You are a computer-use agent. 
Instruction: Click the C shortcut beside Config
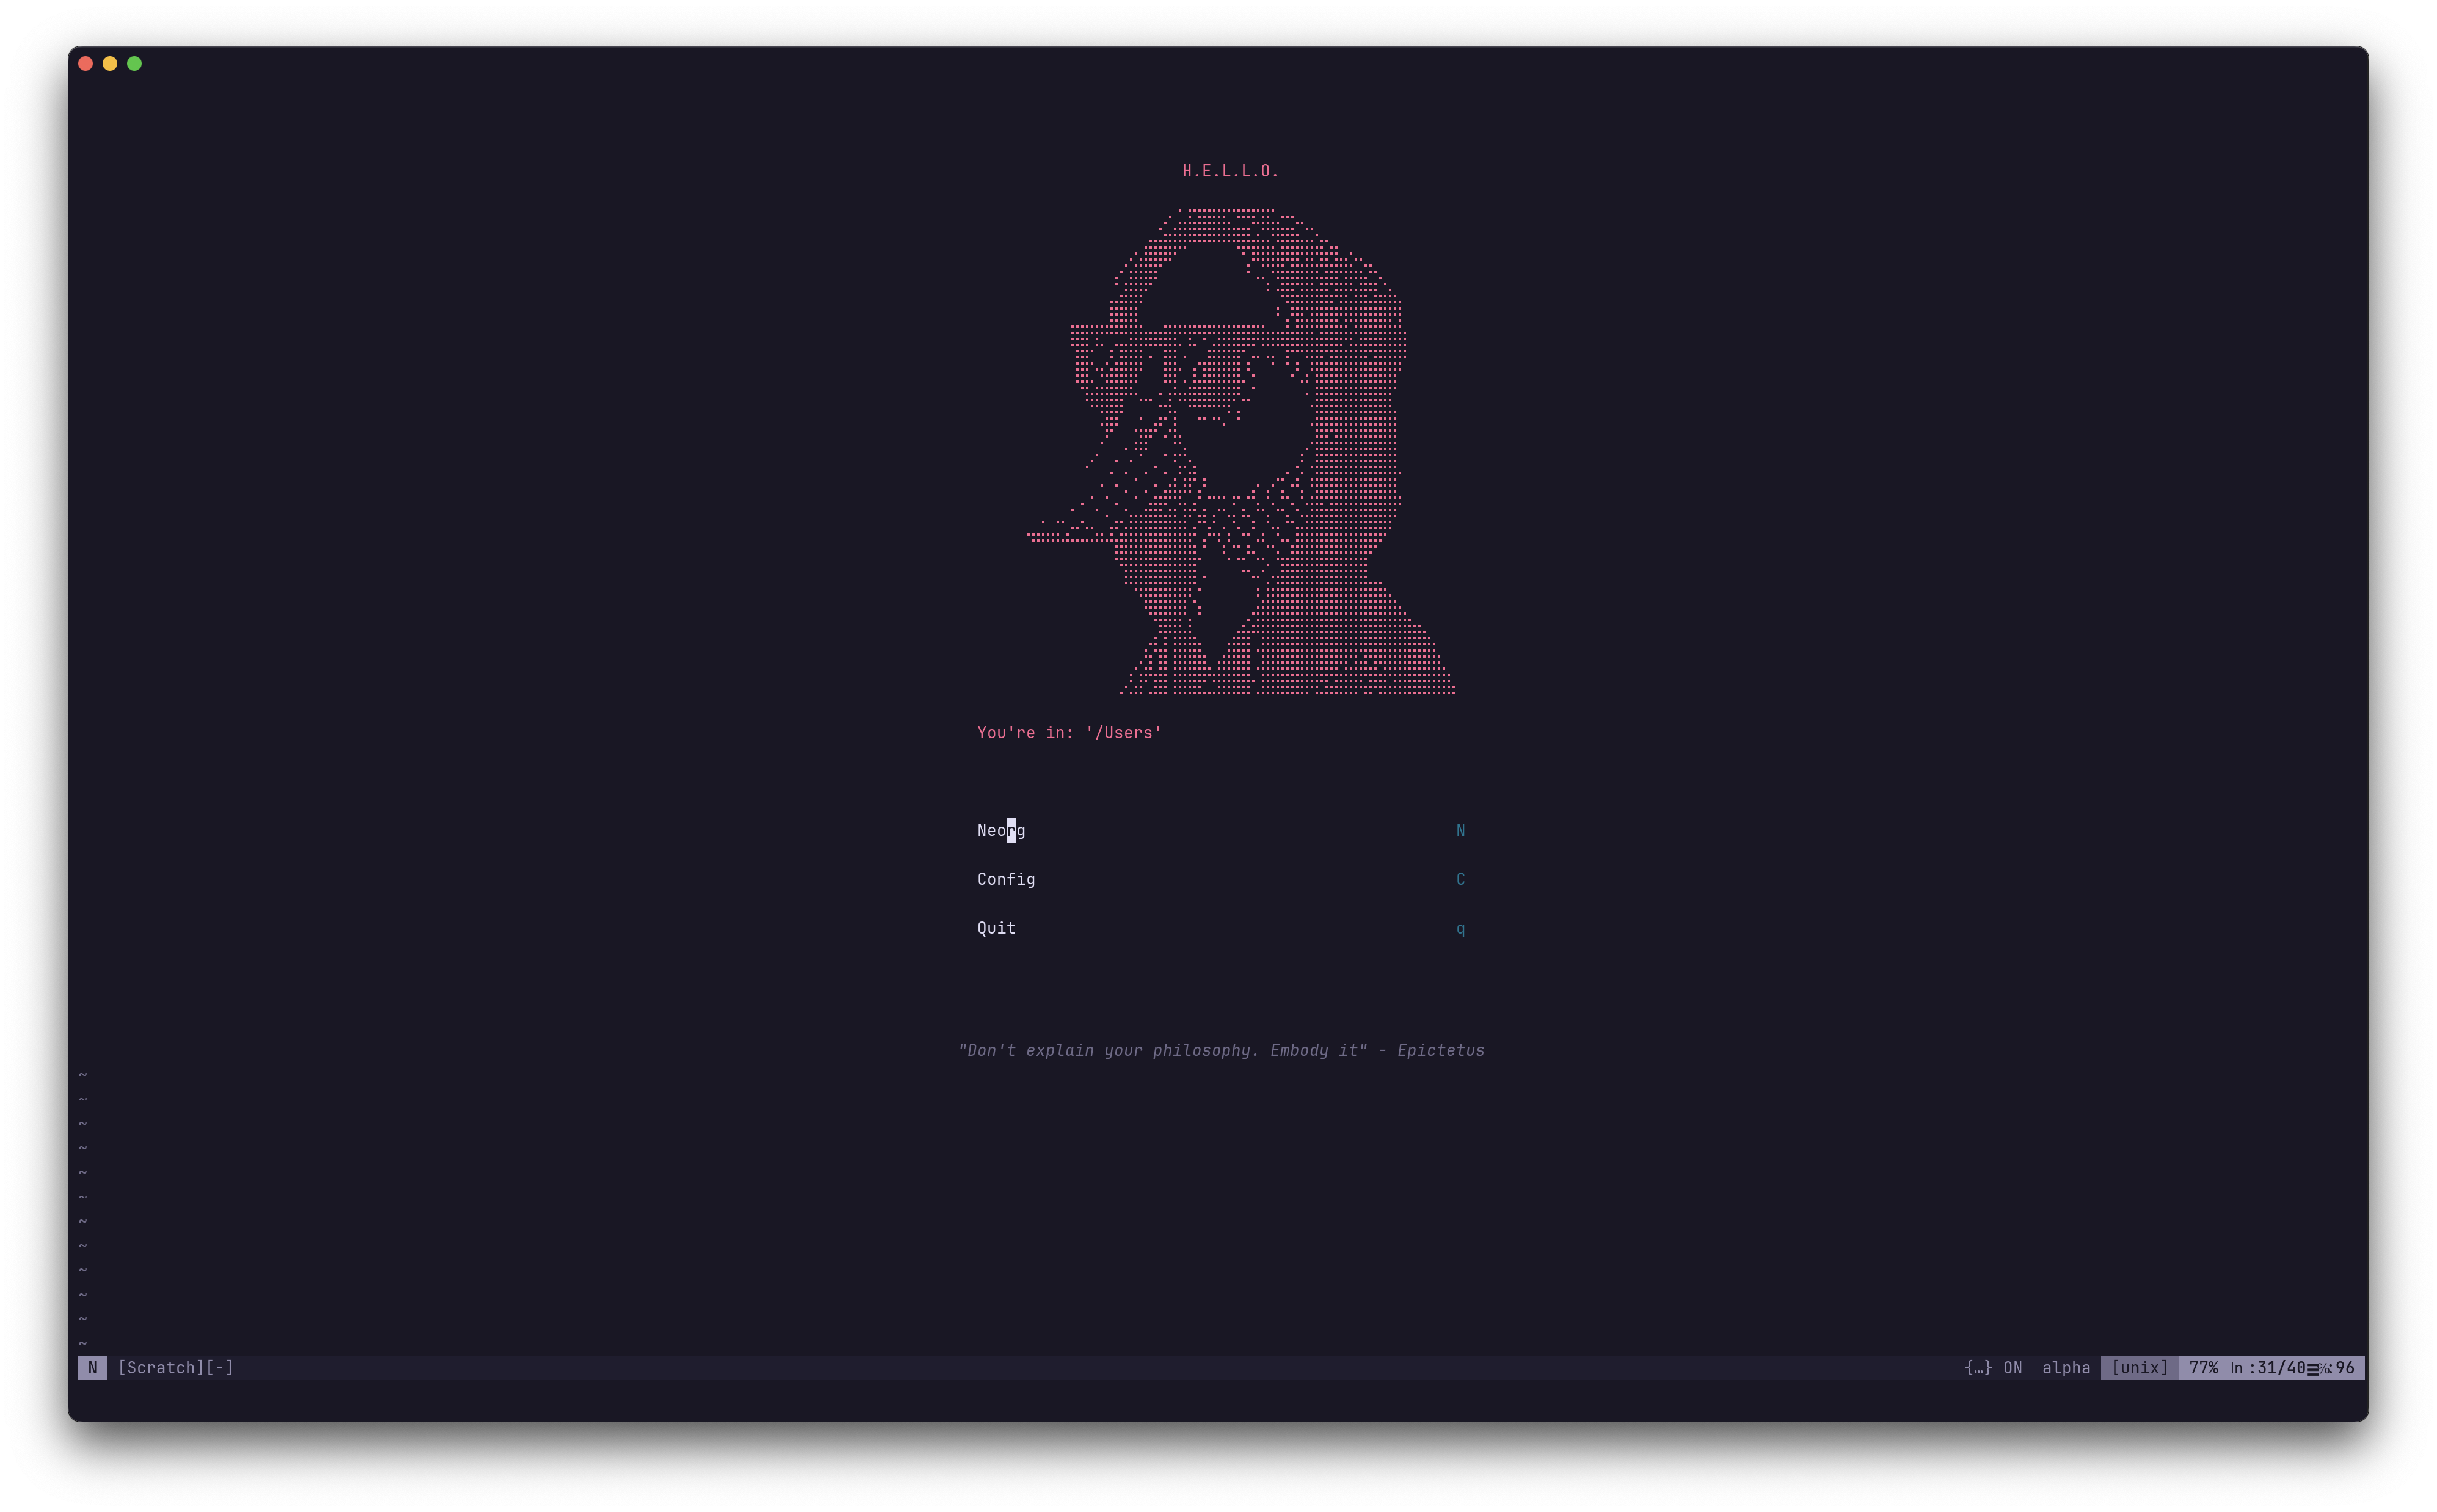[1460, 879]
